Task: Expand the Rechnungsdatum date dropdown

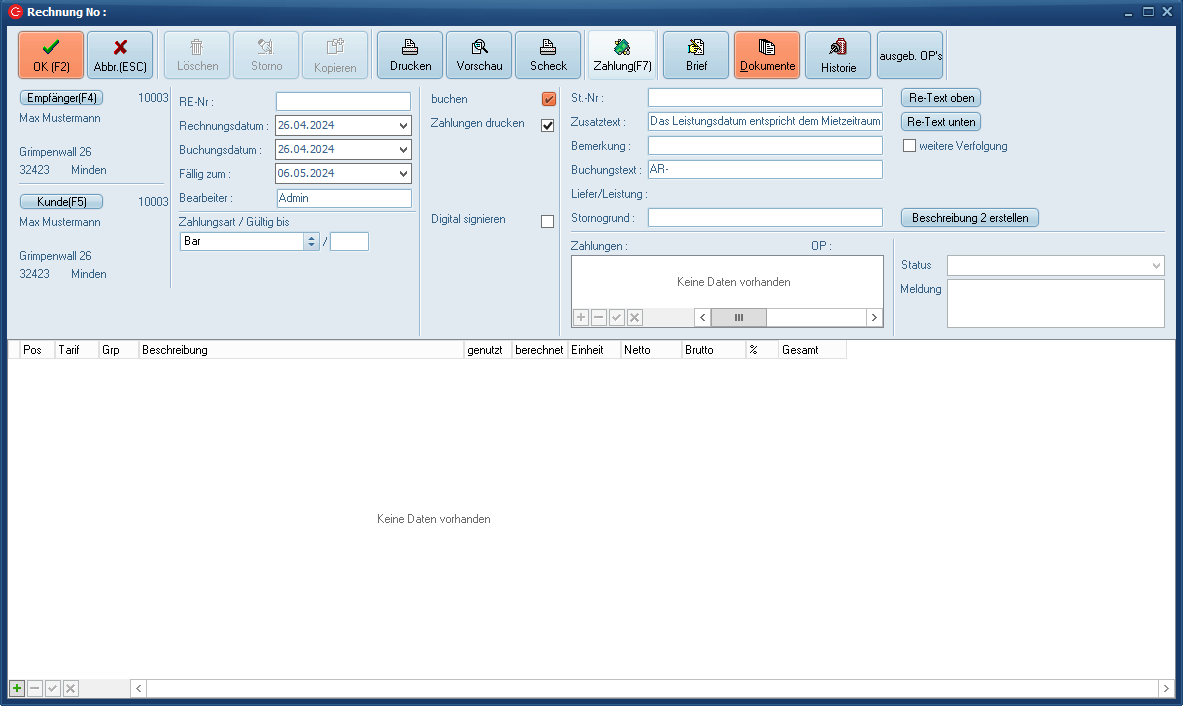Action: coord(403,126)
